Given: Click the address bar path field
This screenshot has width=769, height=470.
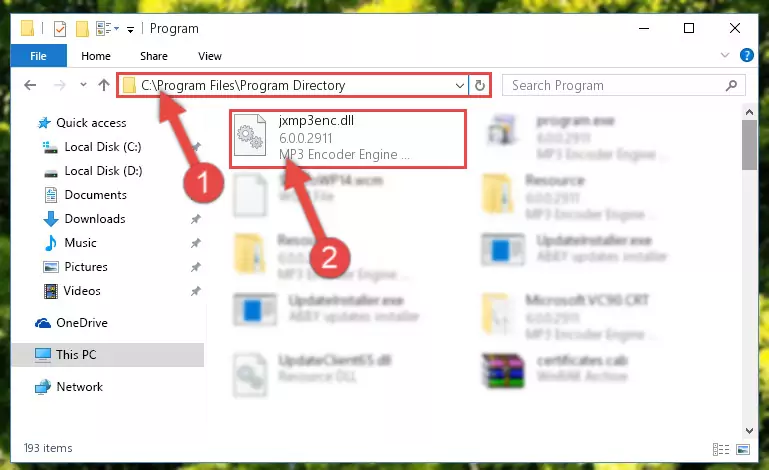Looking at the screenshot, I should pyautogui.click(x=292, y=85).
